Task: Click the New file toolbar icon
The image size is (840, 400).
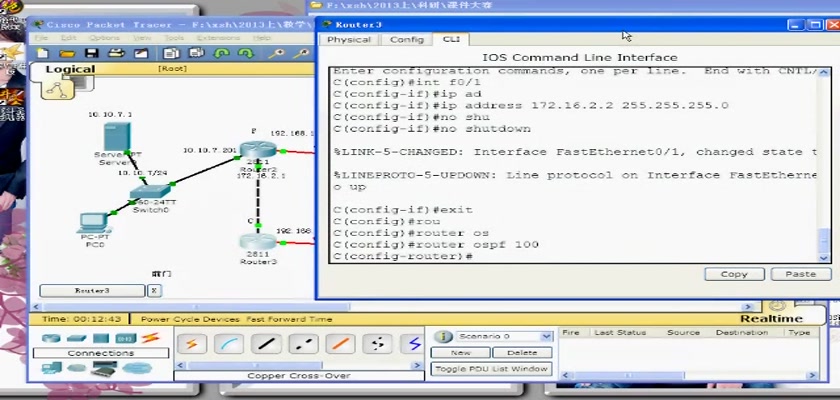Action: click(42, 53)
